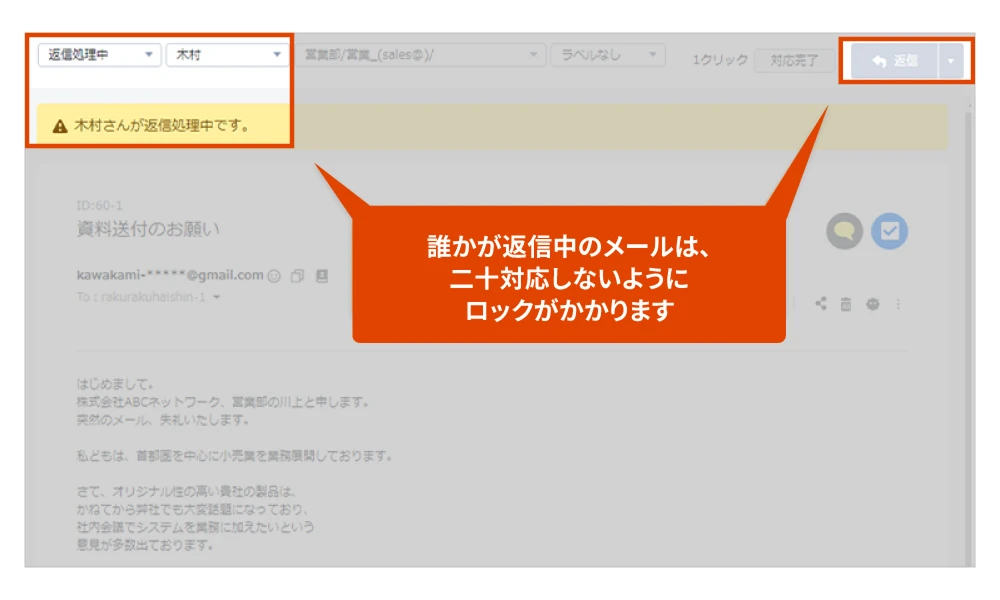Image resolution: width=1000 pixels, height=600 pixels.
Task: Expand the To: rakurakuhaishin-1 recipient arrow
Action: click(217, 297)
